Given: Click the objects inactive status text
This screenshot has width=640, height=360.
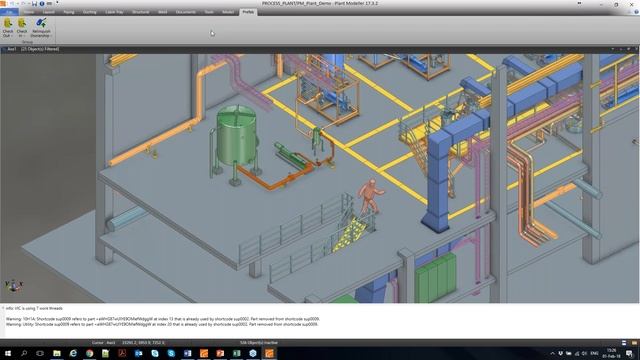Looking at the screenshot, I should pyautogui.click(x=259, y=343).
